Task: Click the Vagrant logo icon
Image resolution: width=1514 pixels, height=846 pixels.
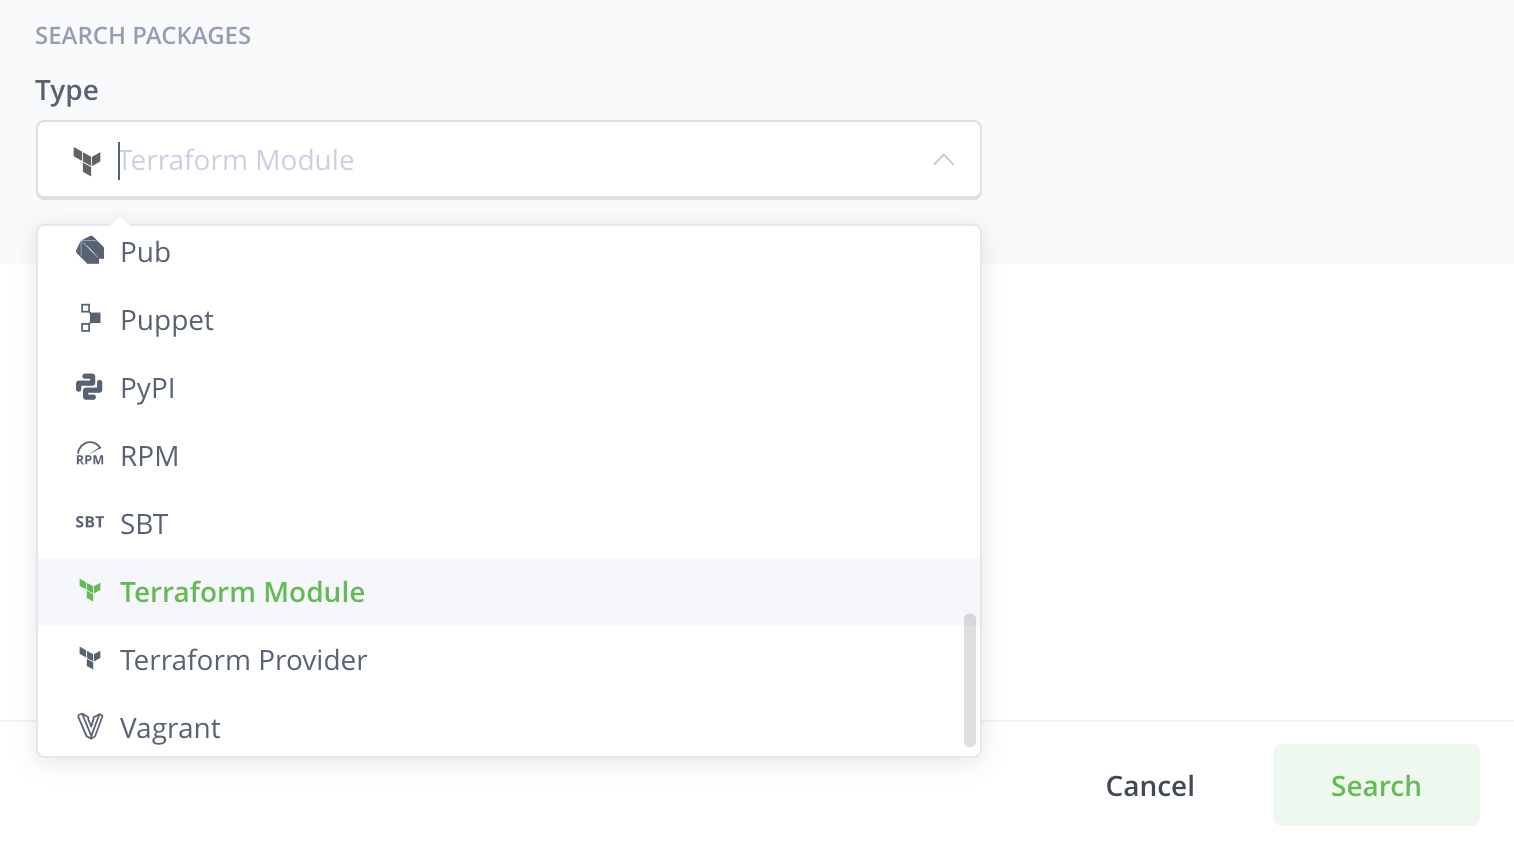Action: click(90, 727)
